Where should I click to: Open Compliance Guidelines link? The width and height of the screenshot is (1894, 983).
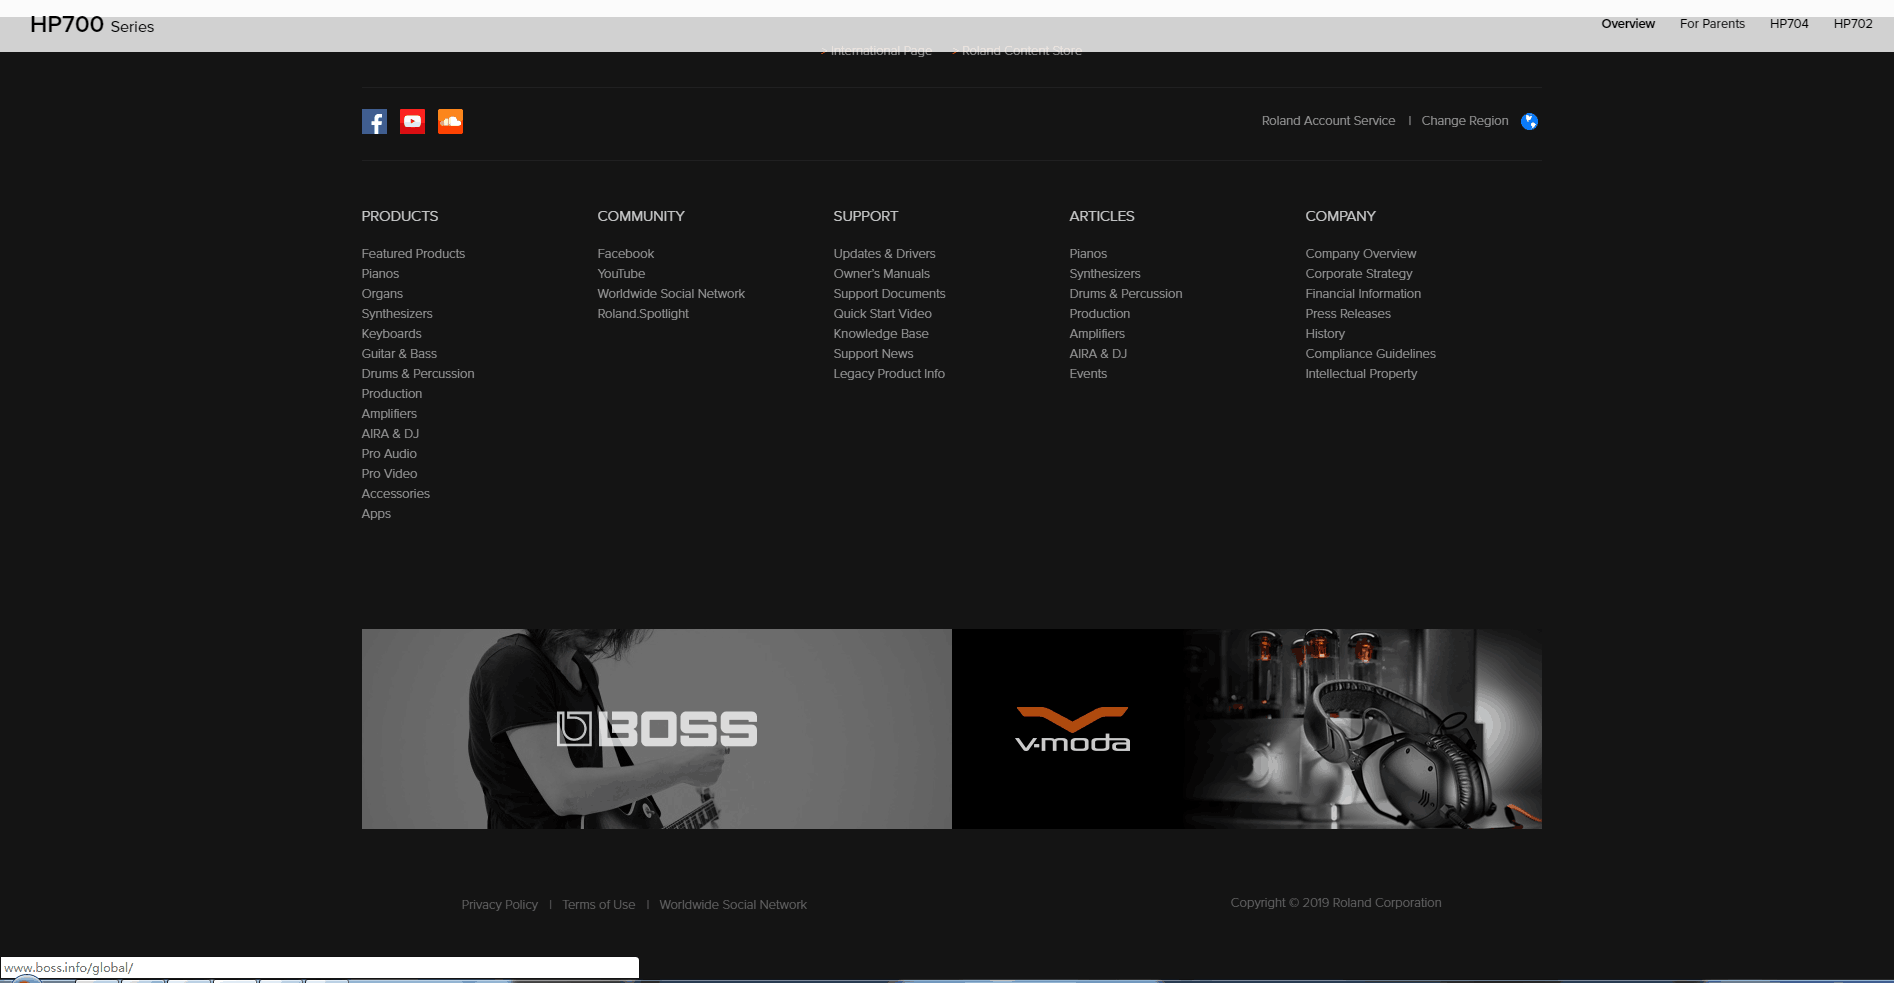(x=1370, y=354)
